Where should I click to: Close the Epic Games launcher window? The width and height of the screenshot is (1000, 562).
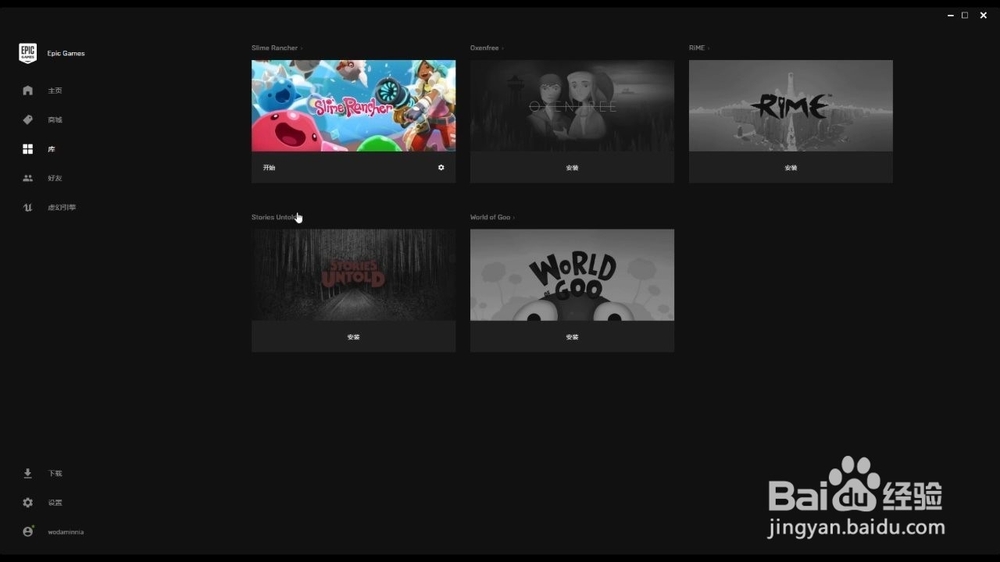tap(983, 15)
